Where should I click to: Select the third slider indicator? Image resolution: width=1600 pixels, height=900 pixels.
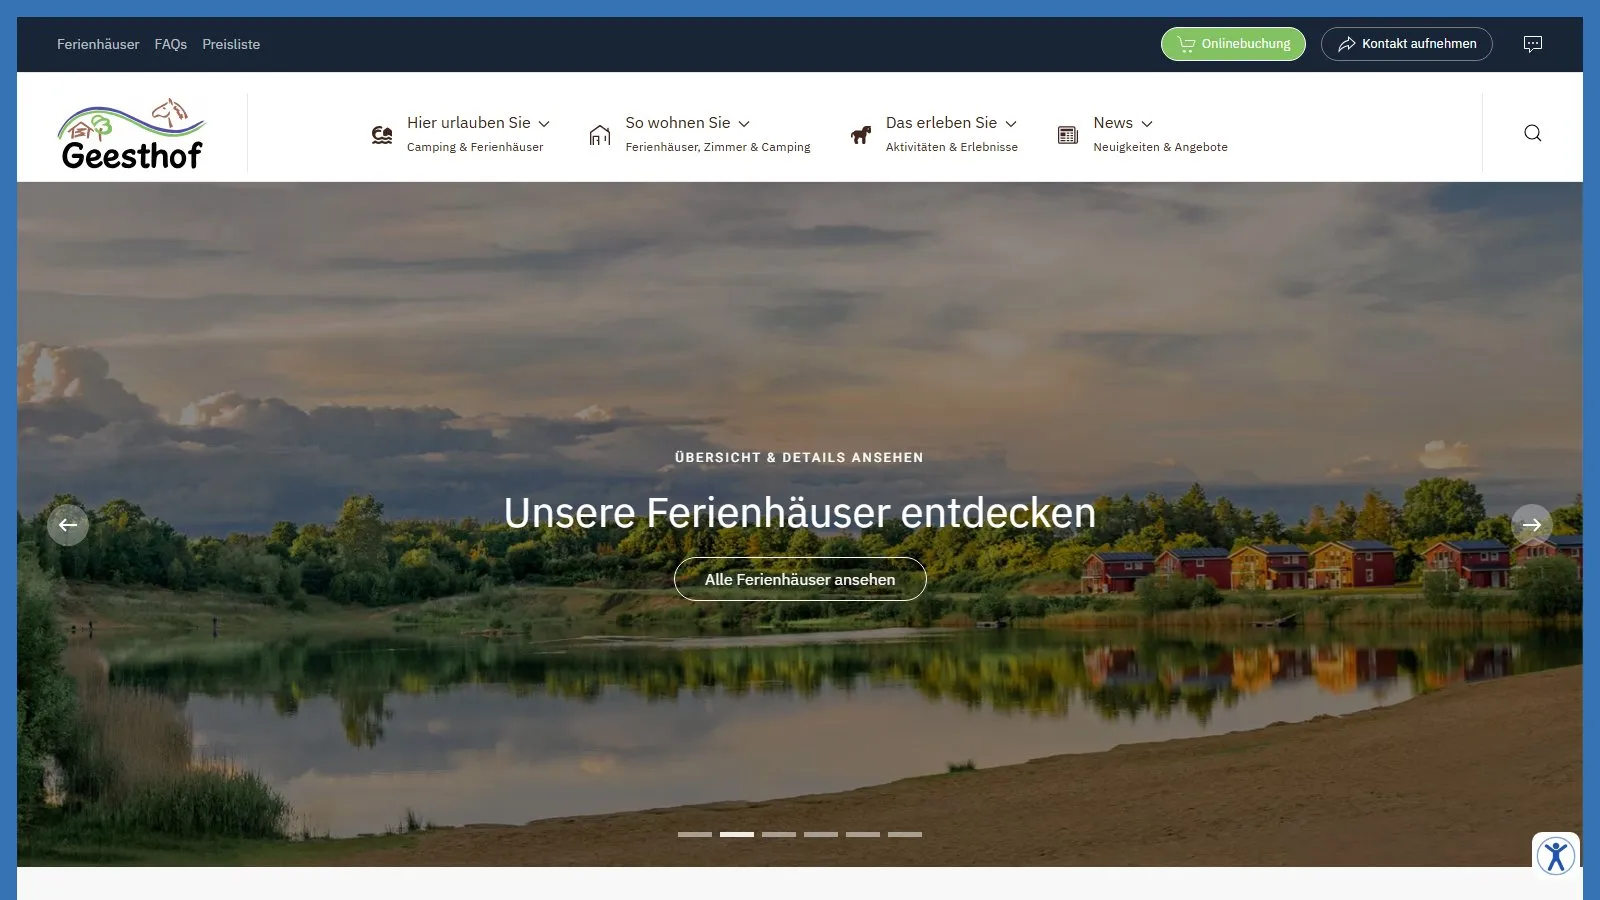[x=779, y=834]
